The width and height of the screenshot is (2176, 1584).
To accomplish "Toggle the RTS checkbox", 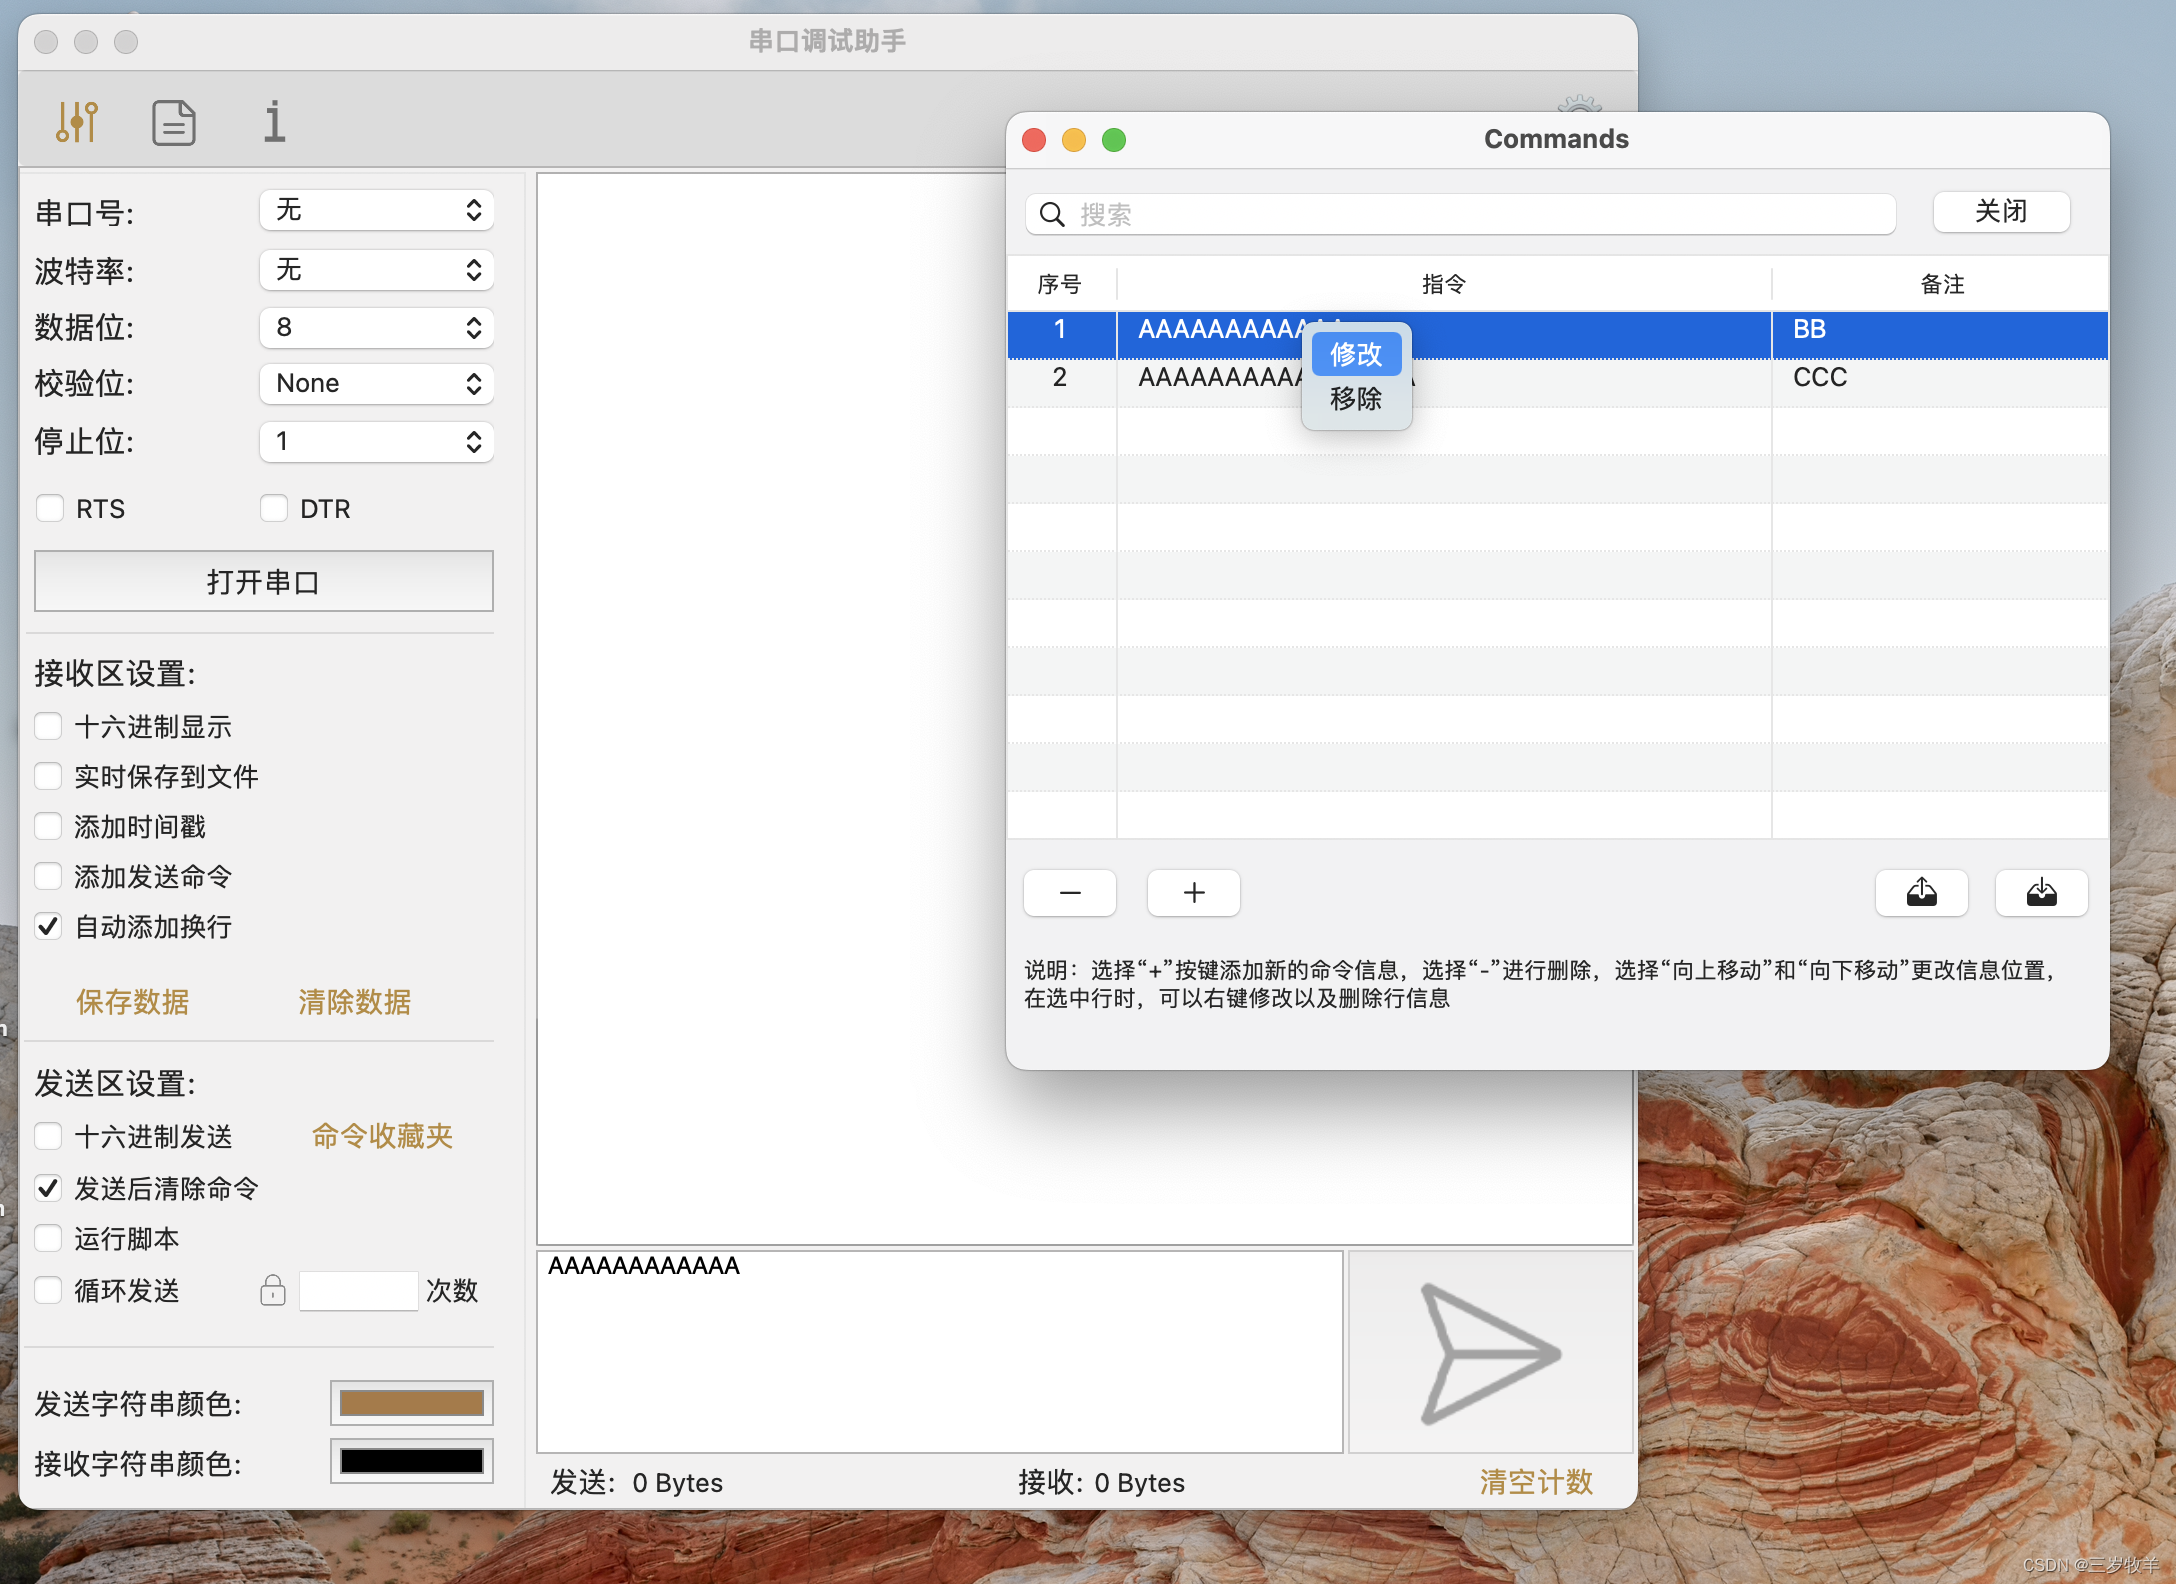I will [49, 508].
